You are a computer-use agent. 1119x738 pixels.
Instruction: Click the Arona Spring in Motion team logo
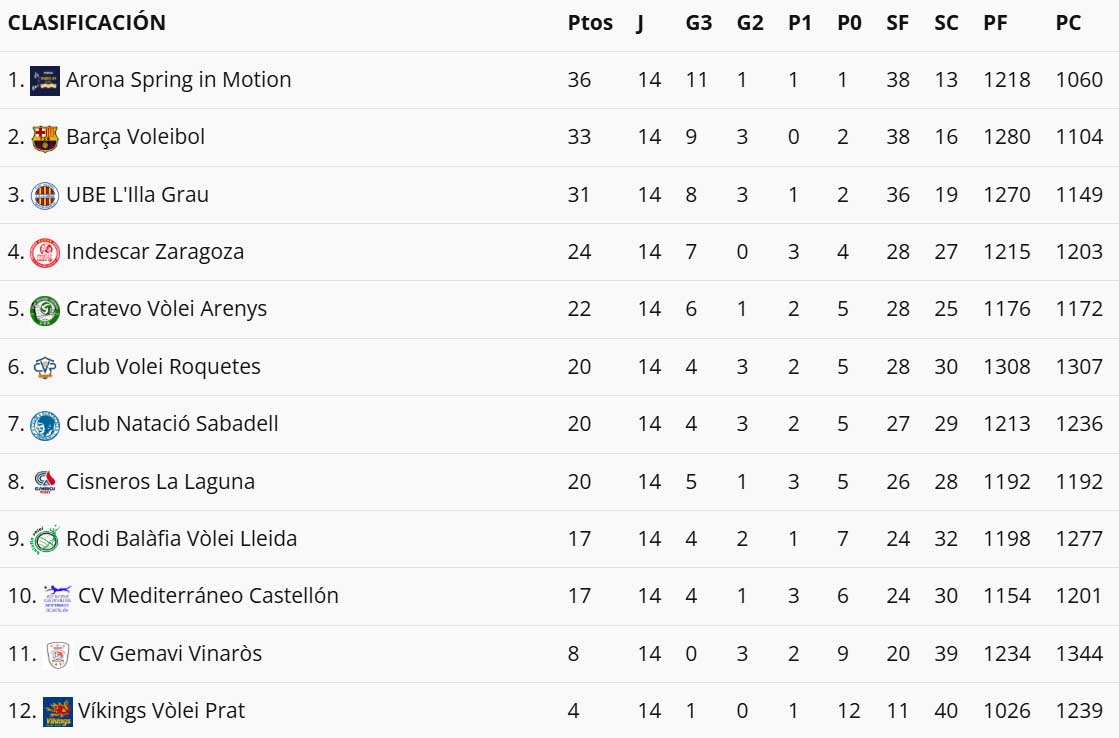click(x=45, y=80)
